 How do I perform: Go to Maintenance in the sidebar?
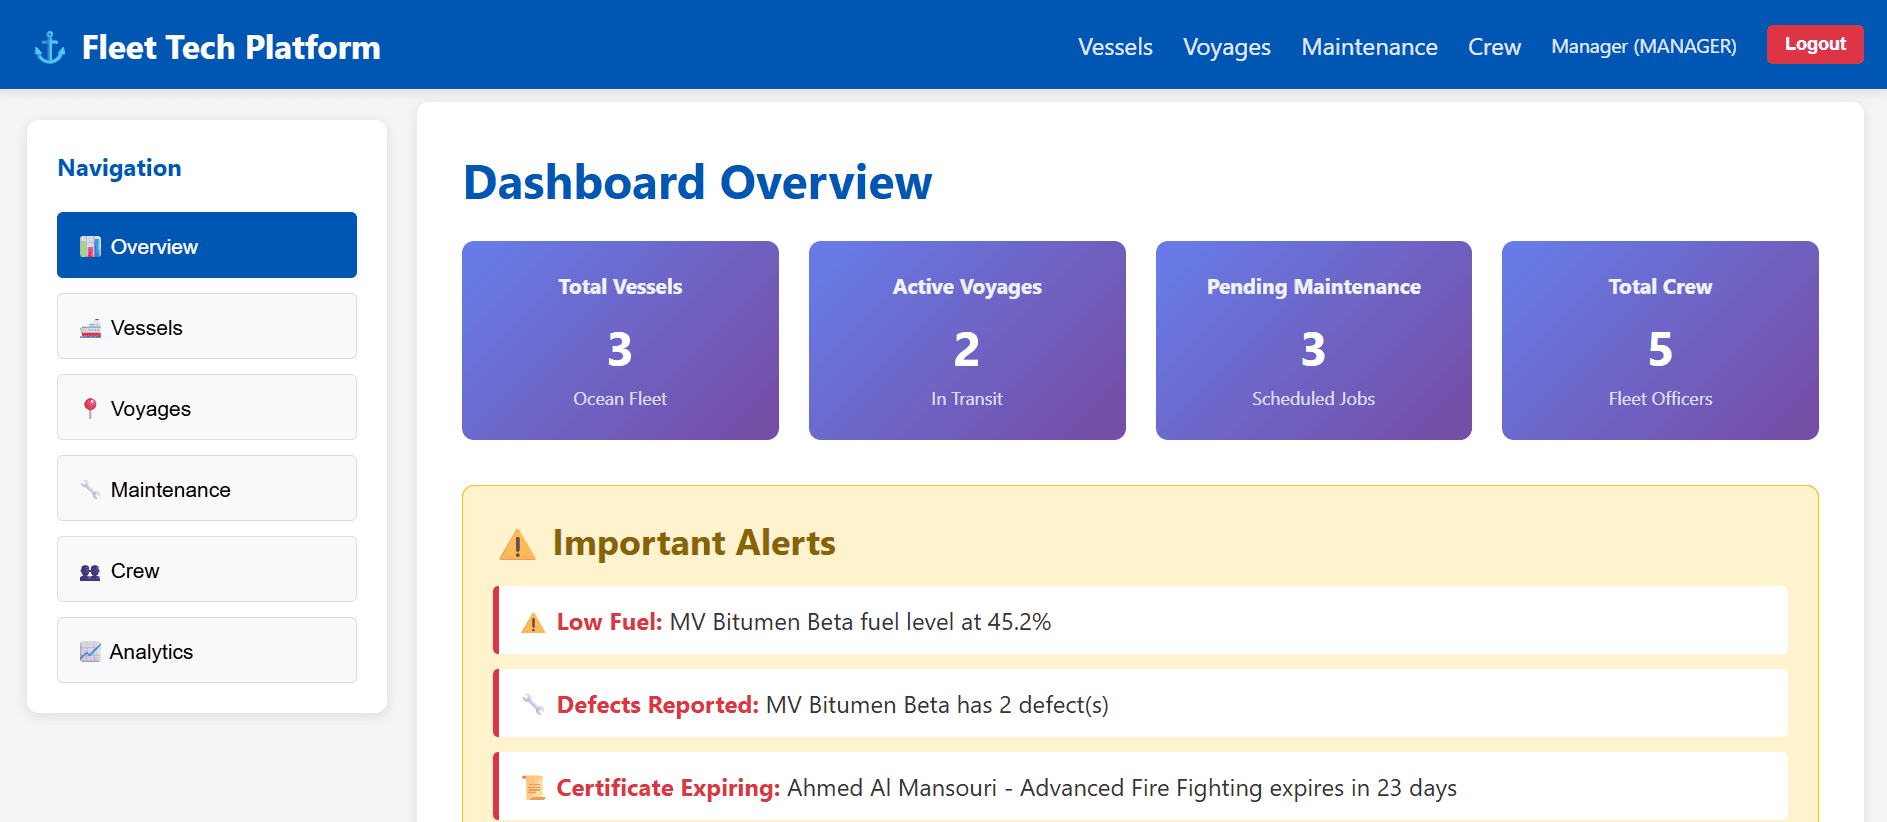(207, 488)
